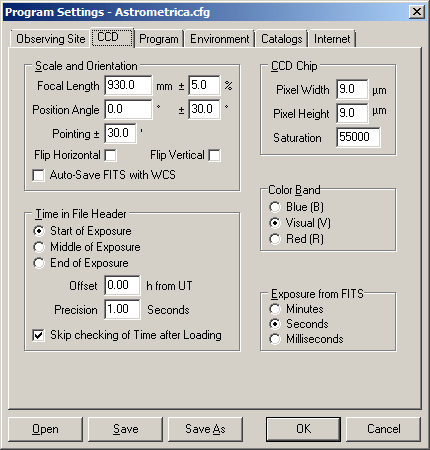Enable the Flip Horizontal checkbox
Screen dimensions: 430x450
click(111, 155)
